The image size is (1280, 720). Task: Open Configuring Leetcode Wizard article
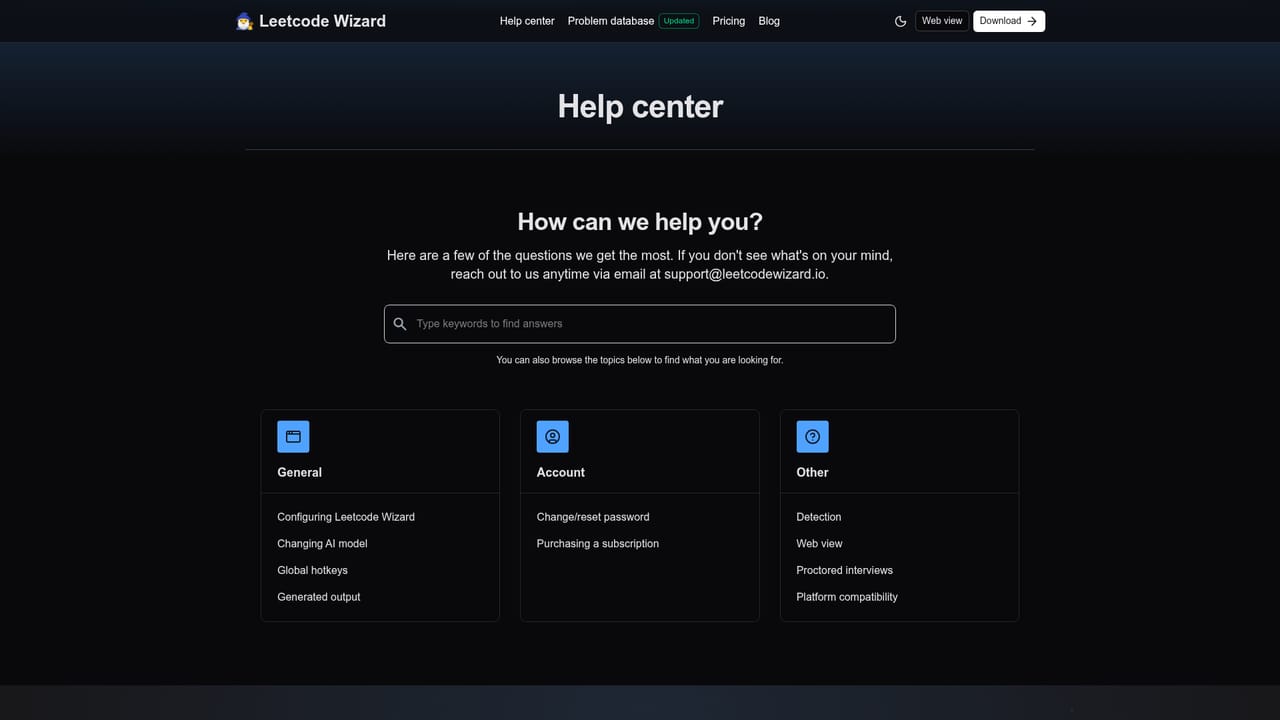click(346, 517)
